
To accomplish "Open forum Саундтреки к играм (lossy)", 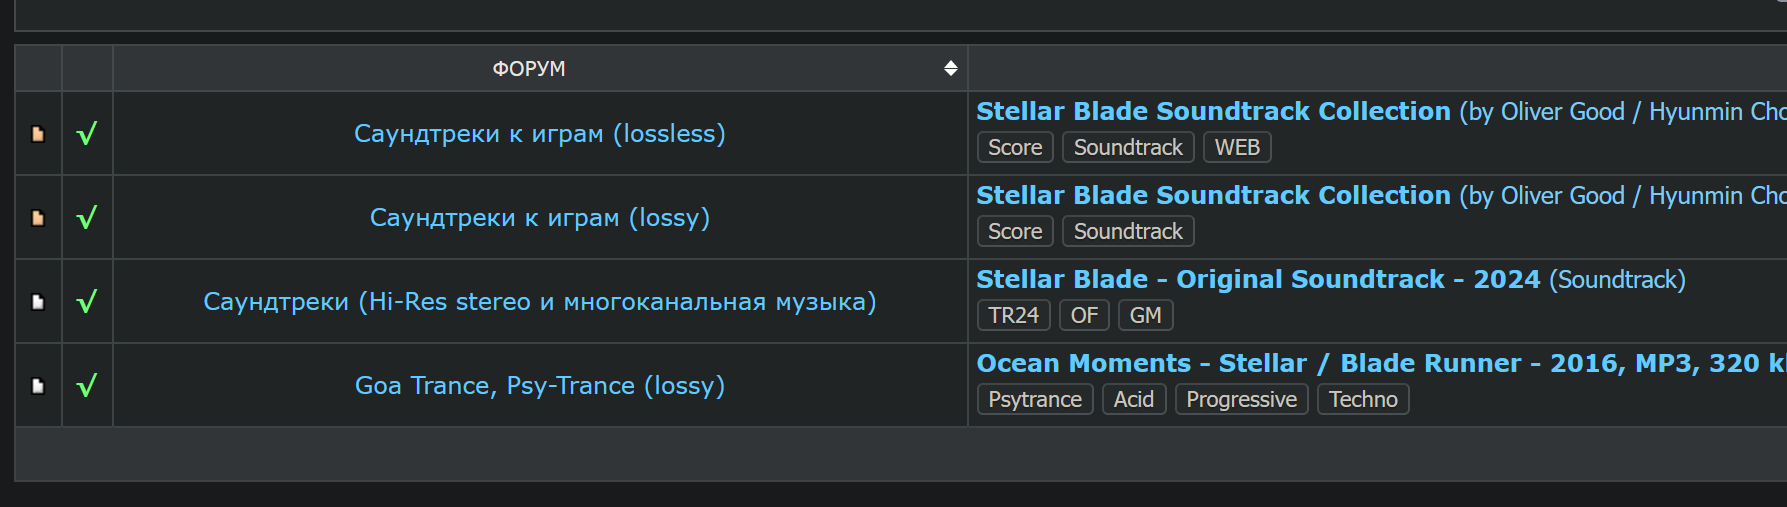I will click(x=540, y=218).
